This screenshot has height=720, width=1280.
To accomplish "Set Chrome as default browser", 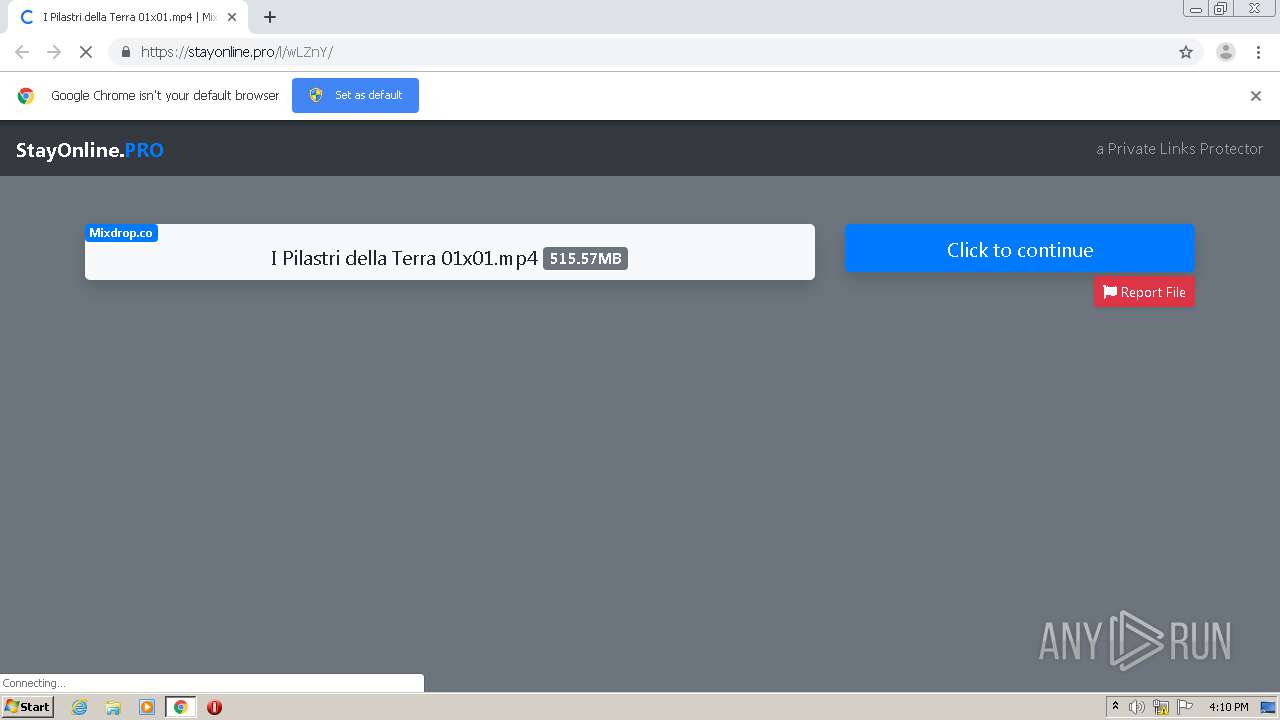I will (x=355, y=95).
